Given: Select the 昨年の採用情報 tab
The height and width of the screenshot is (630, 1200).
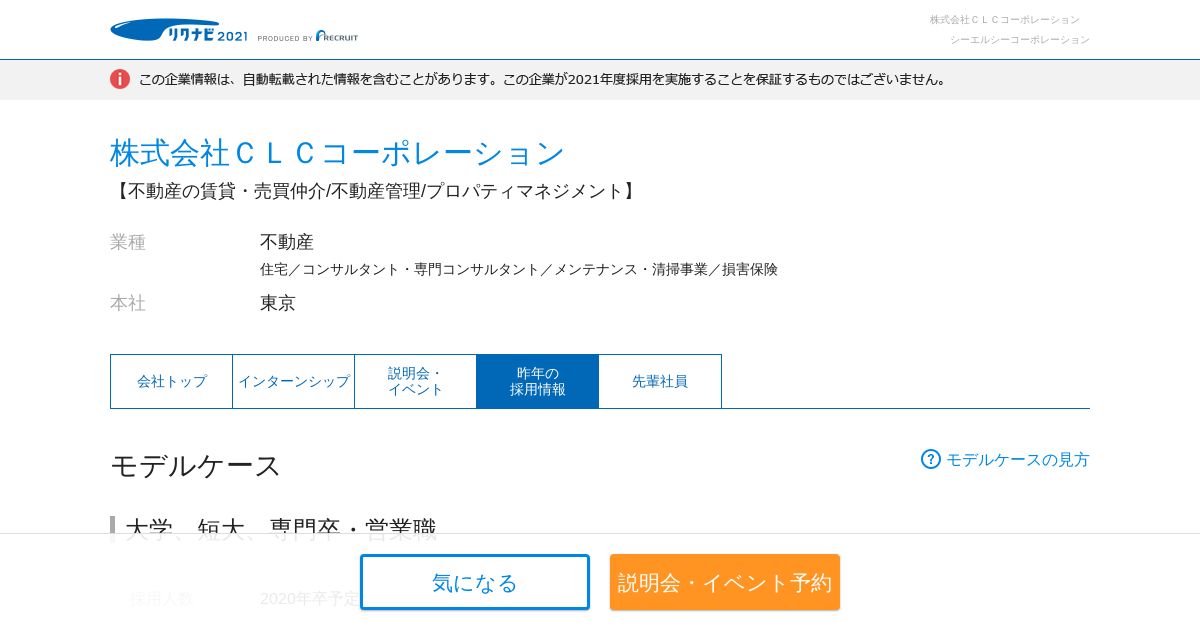Looking at the screenshot, I should tap(538, 381).
